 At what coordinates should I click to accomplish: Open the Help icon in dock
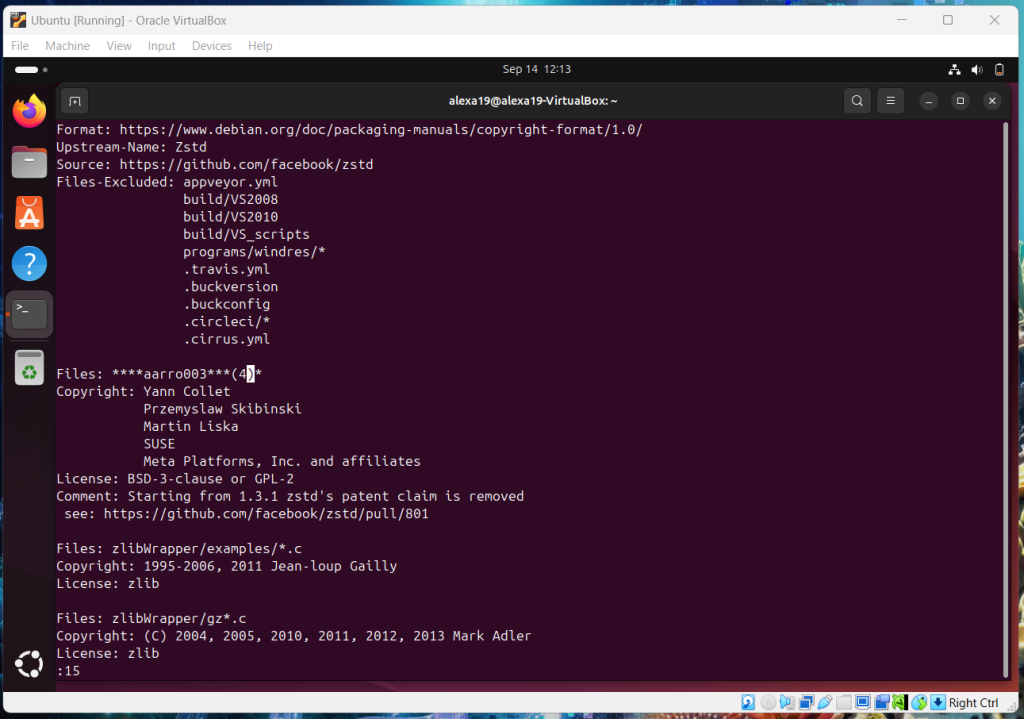(29, 264)
